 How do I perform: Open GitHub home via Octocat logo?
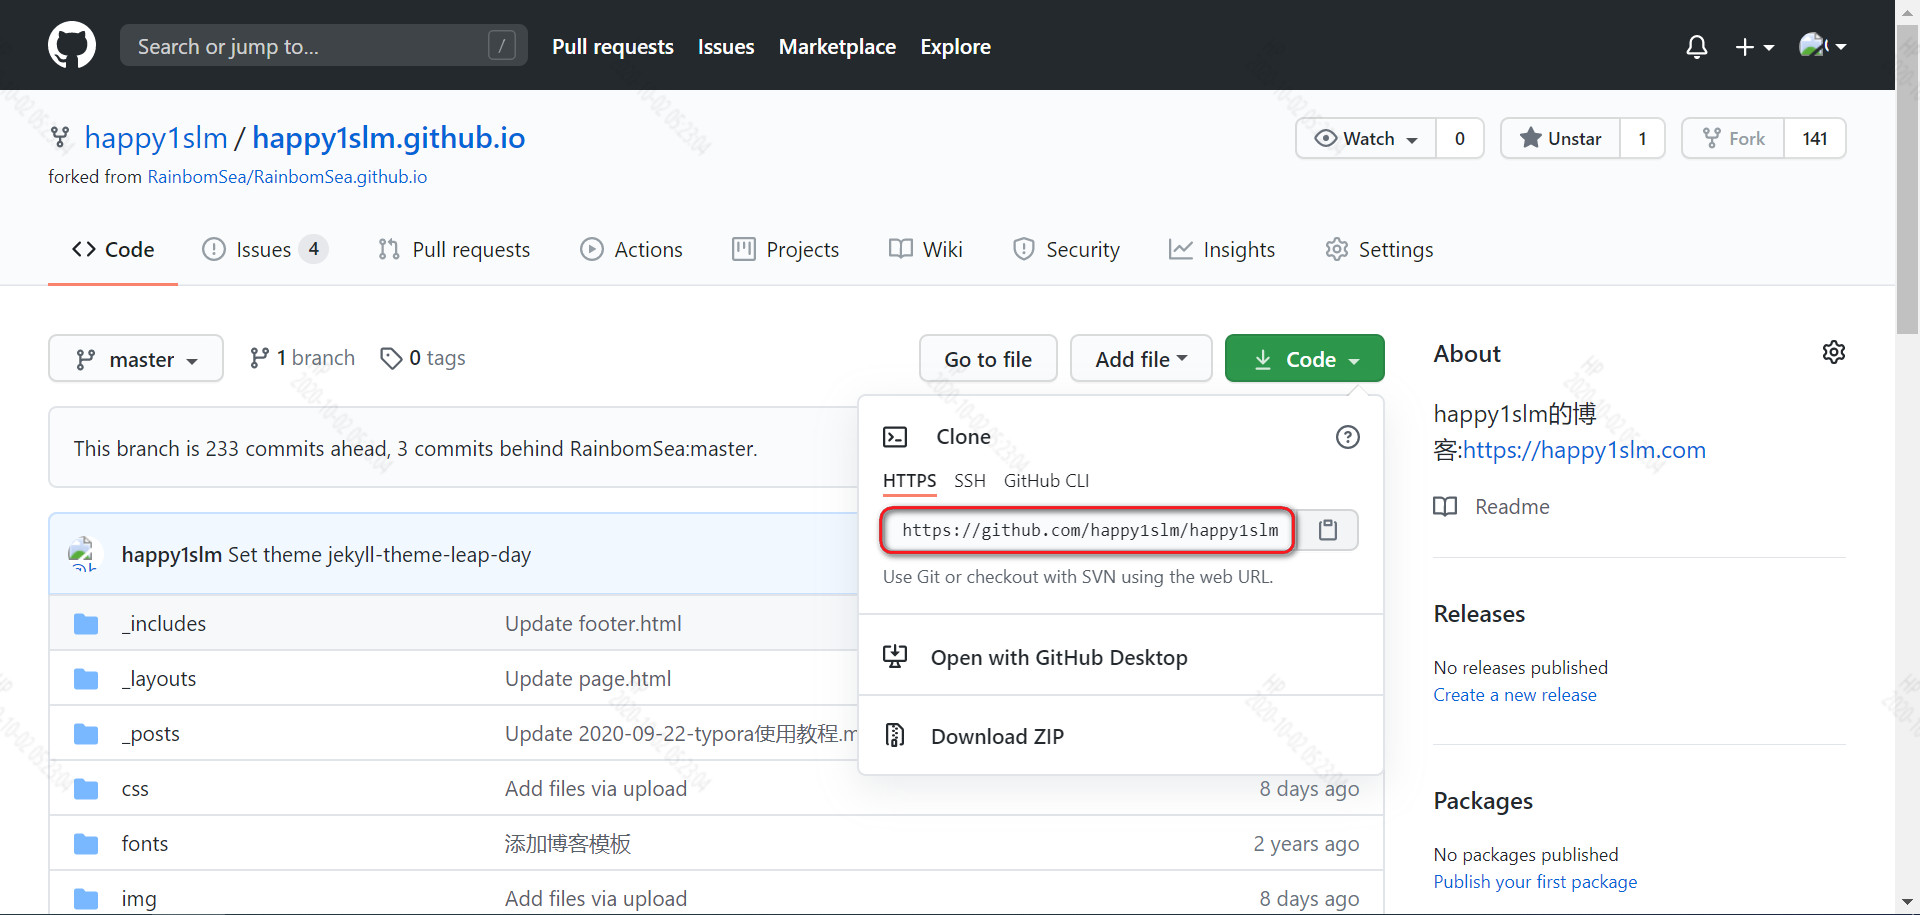72,46
